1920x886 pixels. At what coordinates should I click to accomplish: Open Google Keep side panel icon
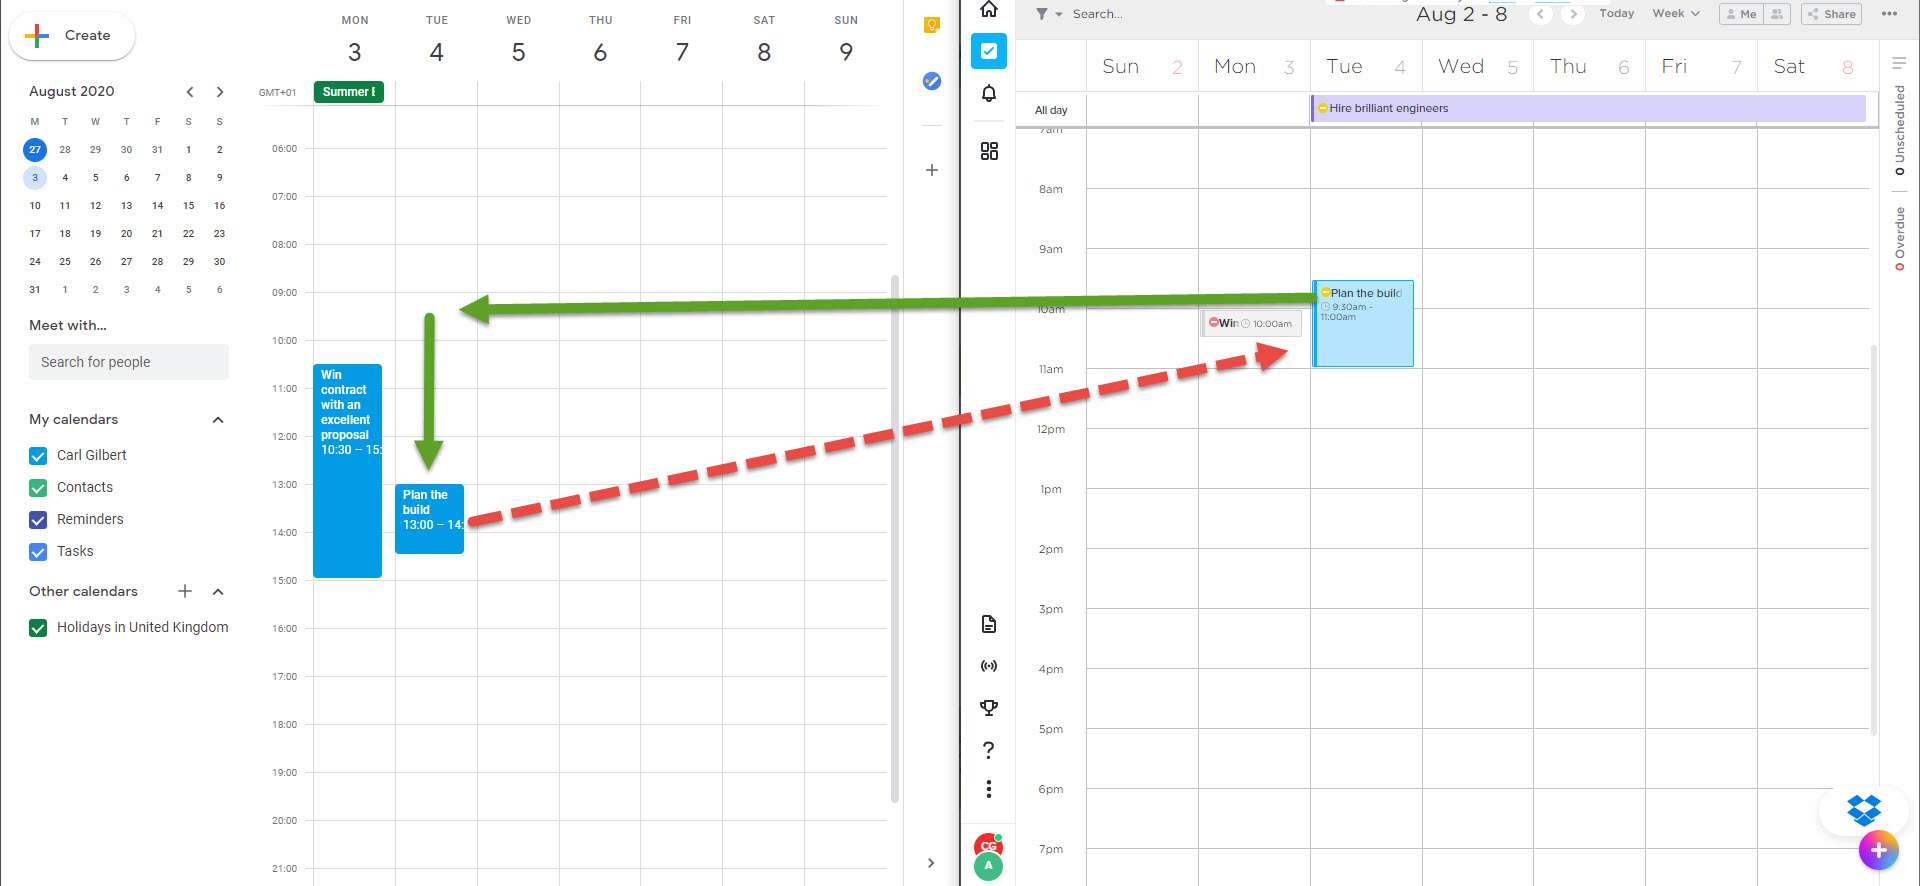(931, 25)
